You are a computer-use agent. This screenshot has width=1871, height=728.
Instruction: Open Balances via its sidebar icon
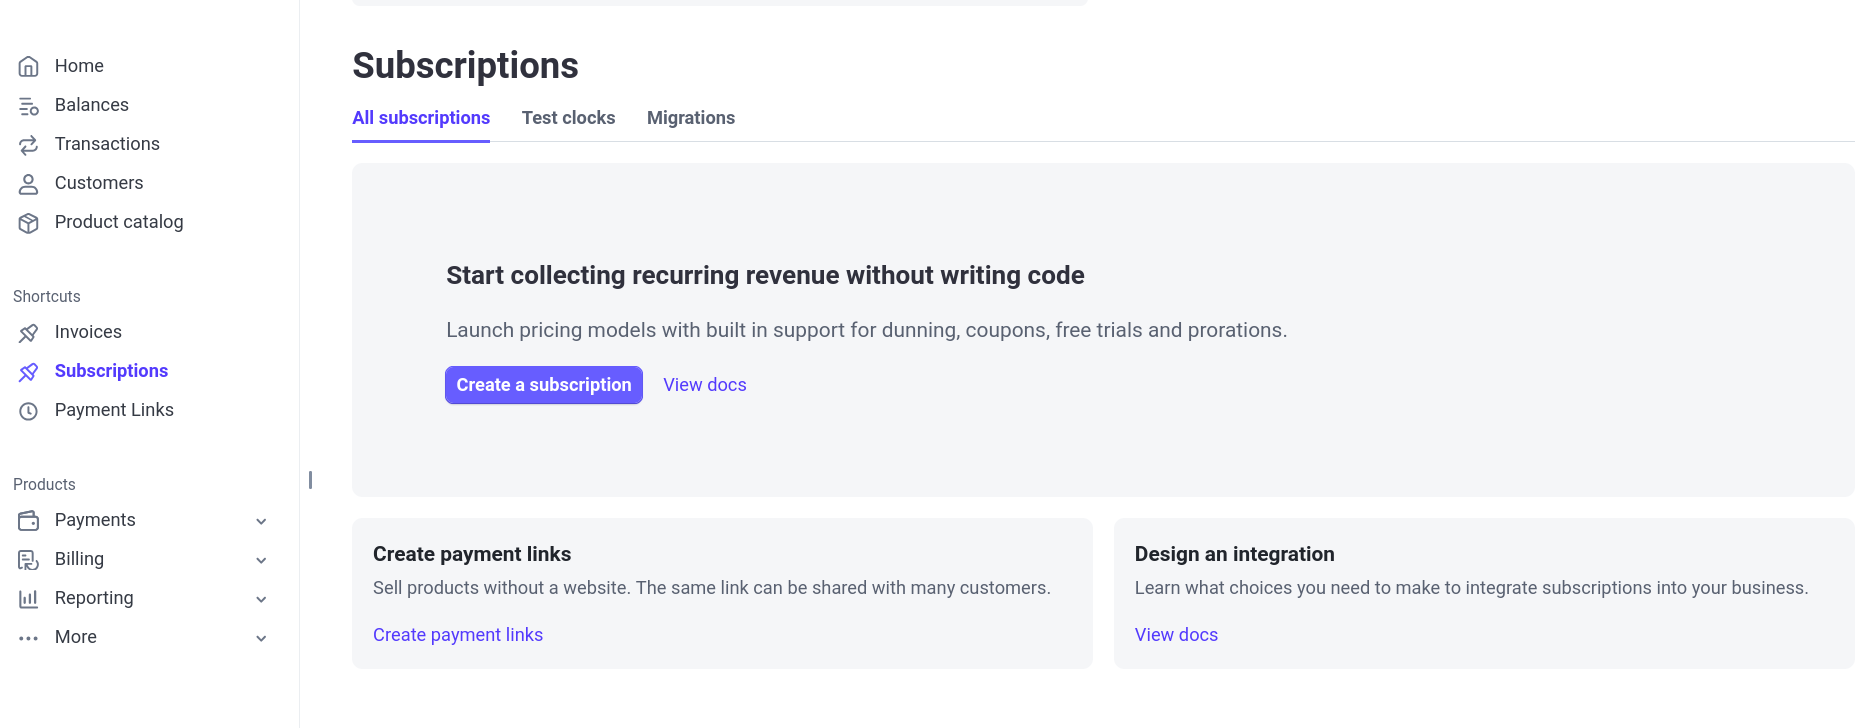[x=29, y=106]
